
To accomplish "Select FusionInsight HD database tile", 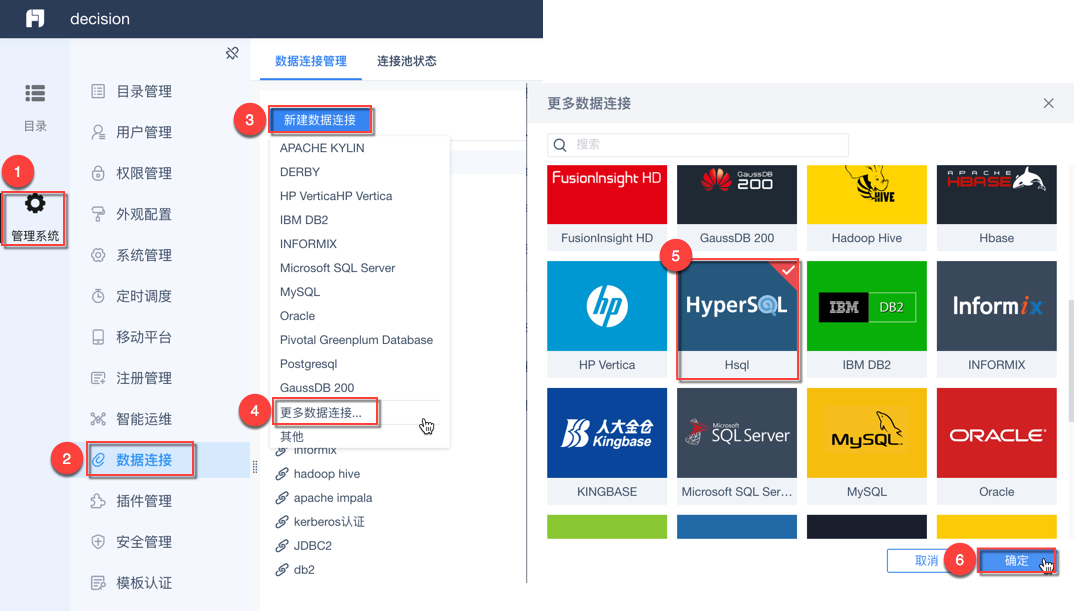I will pos(607,208).
